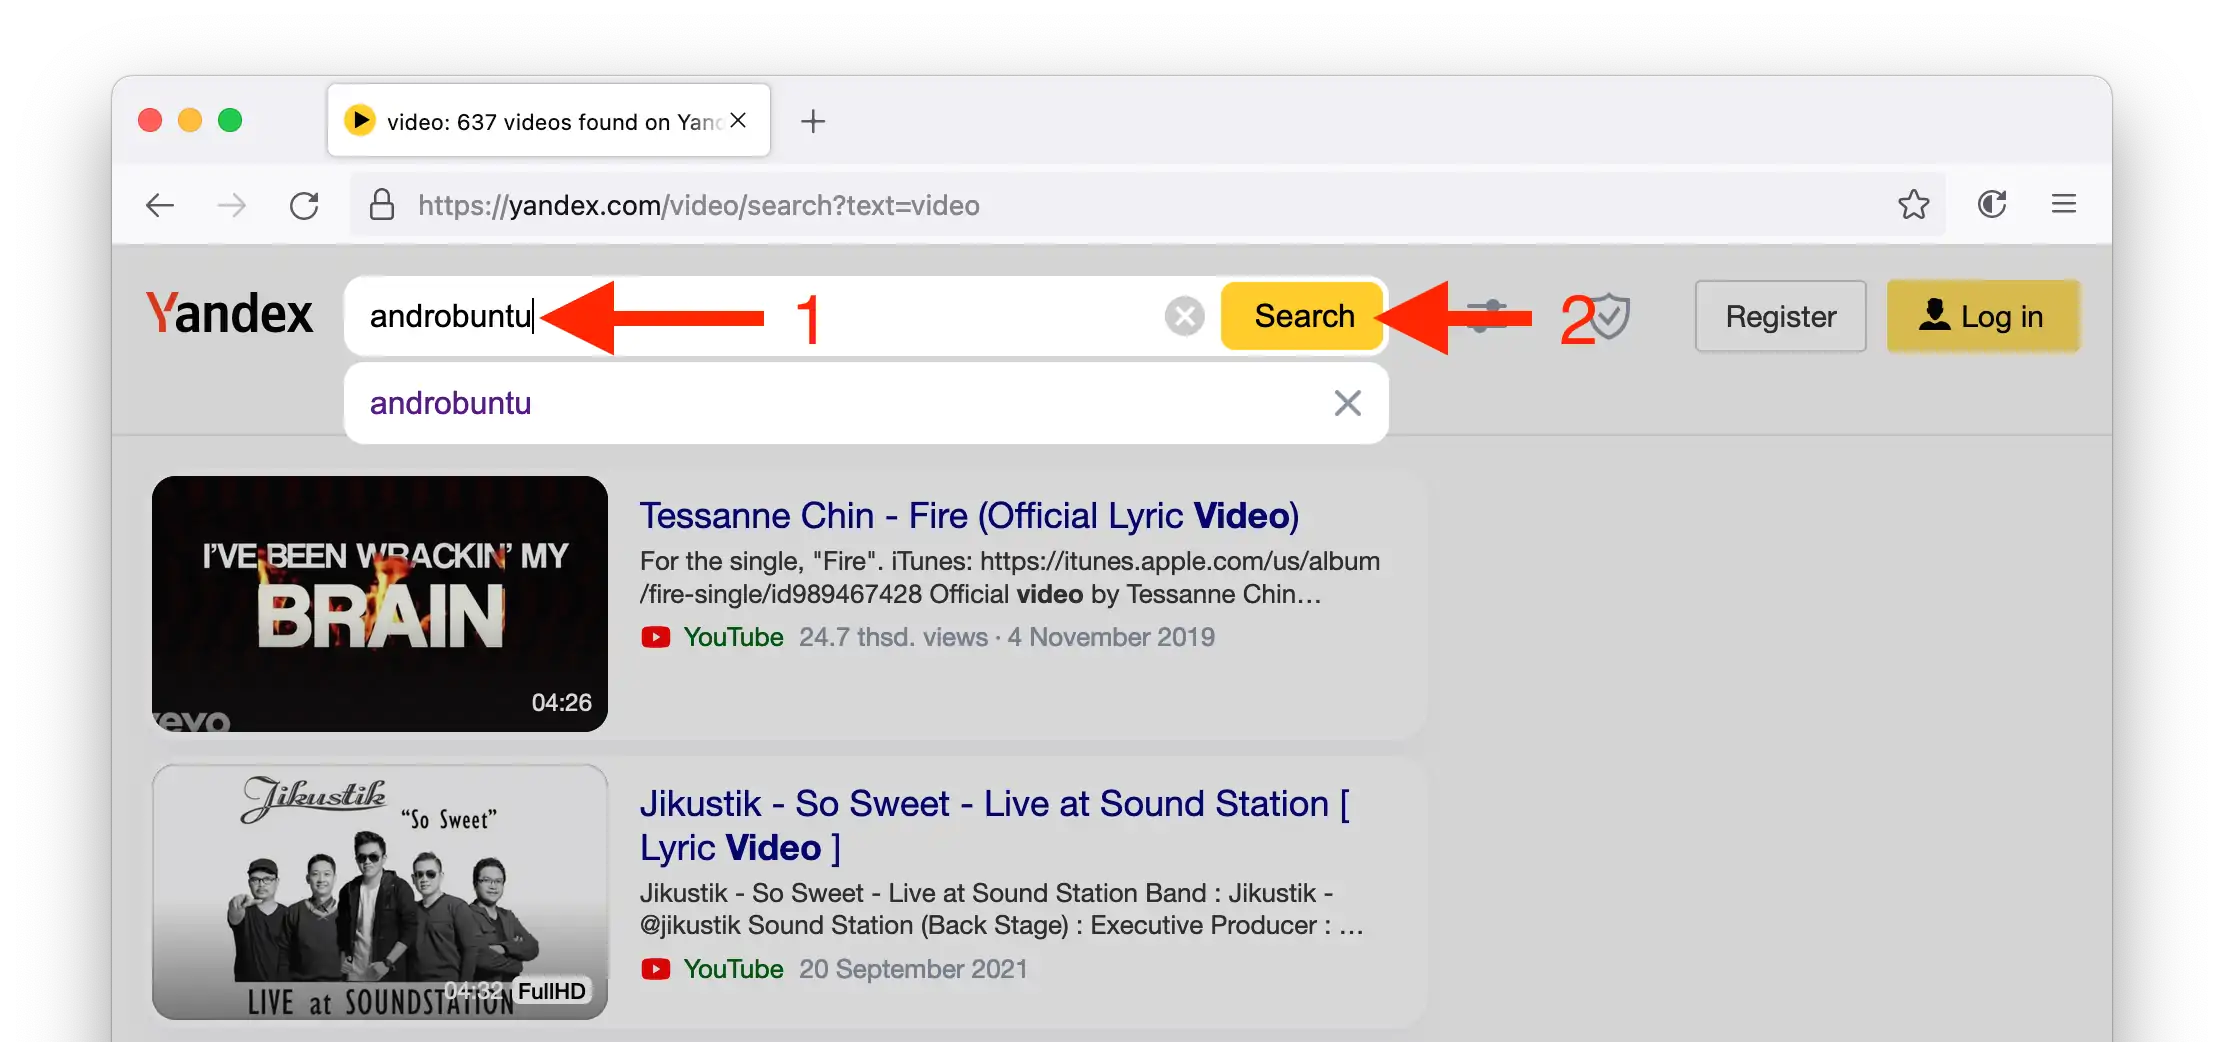The width and height of the screenshot is (2224, 1042).
Task: Bookmark the page via the star icon
Action: pyautogui.click(x=1913, y=204)
